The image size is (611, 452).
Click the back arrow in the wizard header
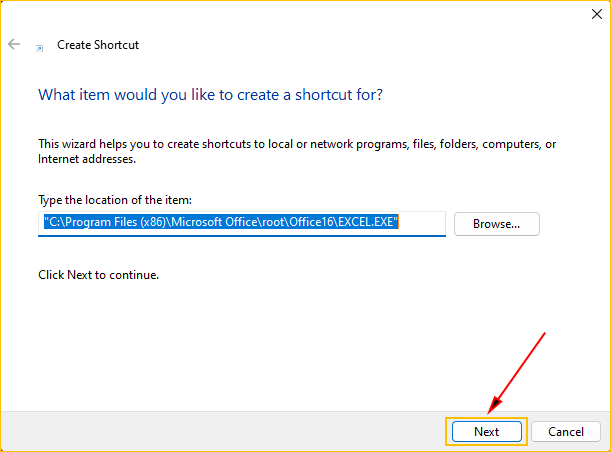[x=14, y=45]
